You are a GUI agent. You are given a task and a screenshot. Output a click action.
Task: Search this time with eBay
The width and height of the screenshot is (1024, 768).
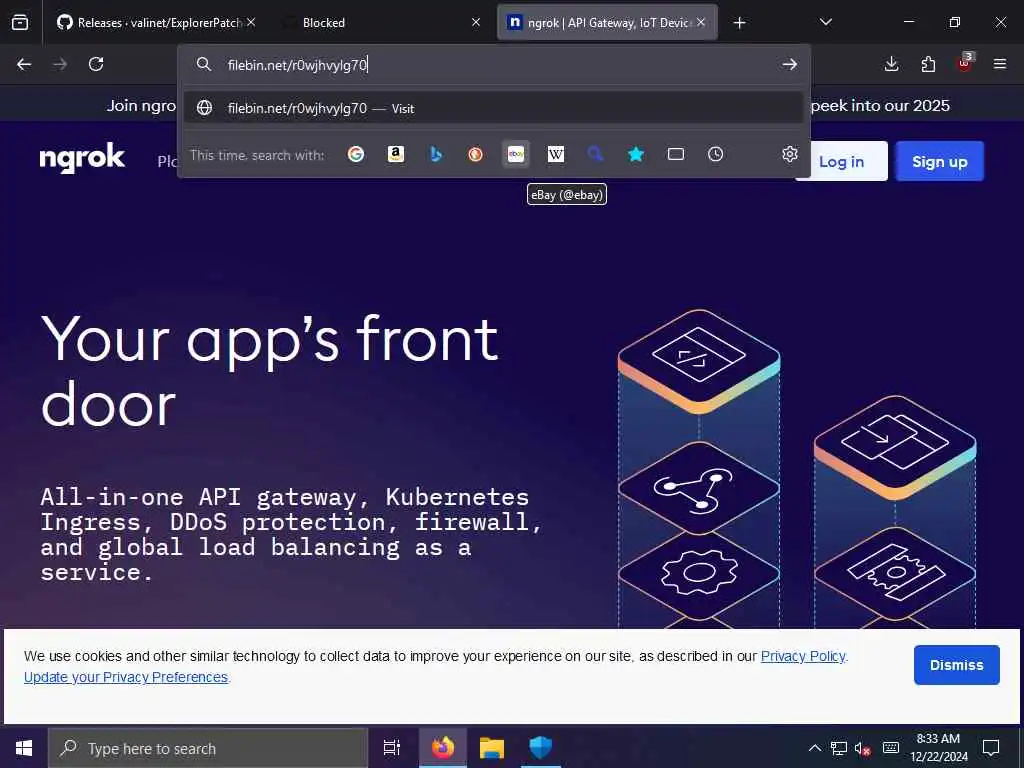(516, 154)
